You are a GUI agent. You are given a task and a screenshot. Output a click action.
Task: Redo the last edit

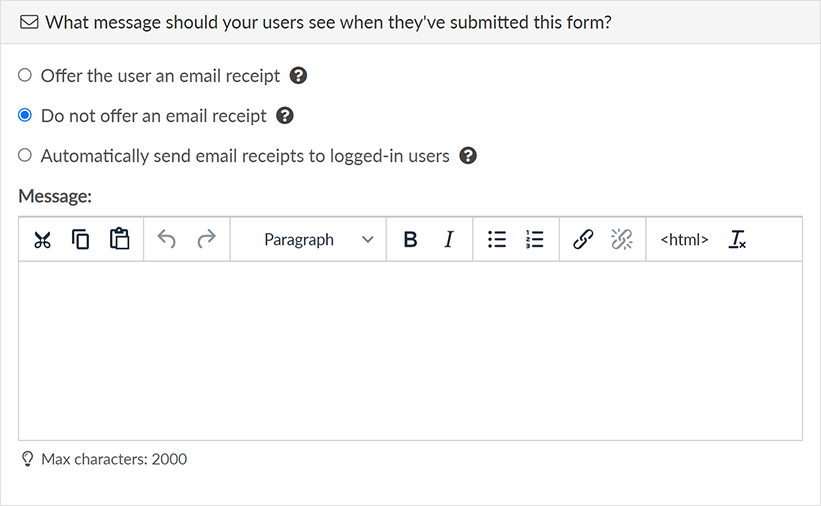pyautogui.click(x=206, y=240)
